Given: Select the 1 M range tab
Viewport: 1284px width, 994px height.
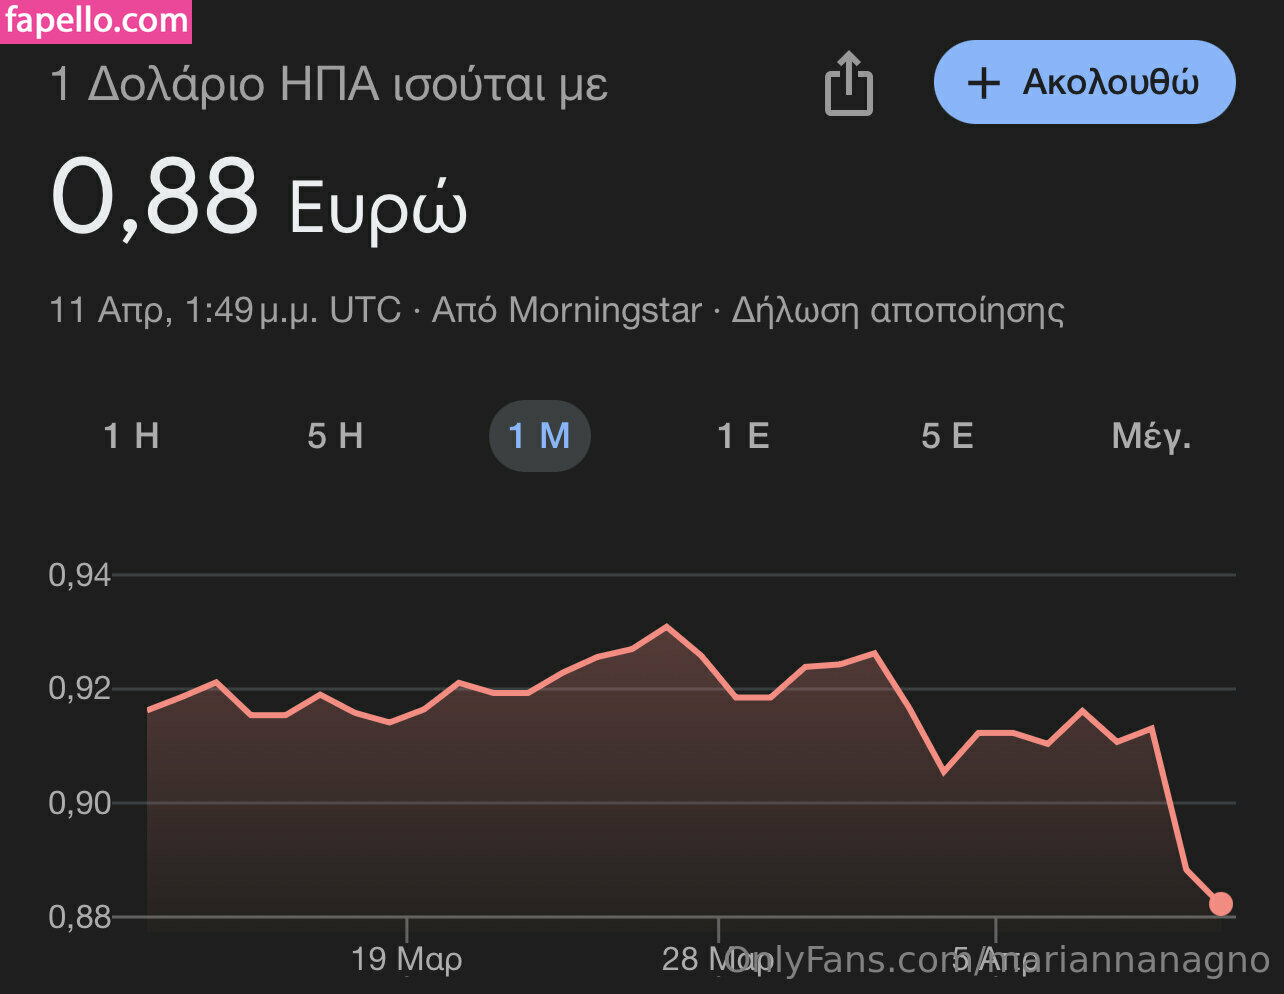Looking at the screenshot, I should point(539,436).
